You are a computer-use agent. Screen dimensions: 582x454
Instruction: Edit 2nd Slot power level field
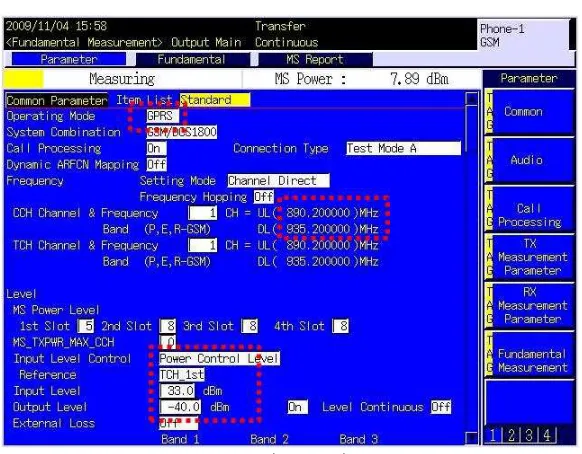[x=167, y=326]
